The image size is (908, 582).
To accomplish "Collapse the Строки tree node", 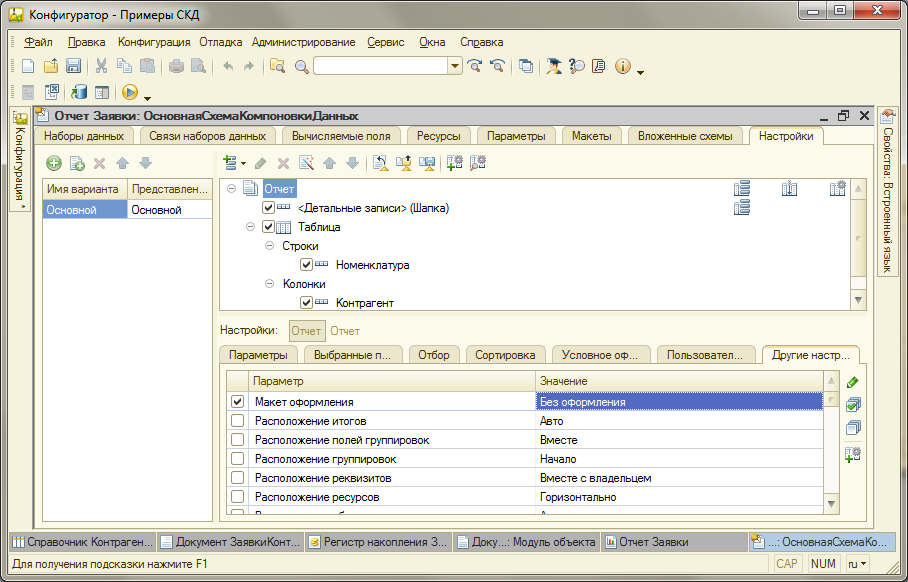I will [x=269, y=246].
